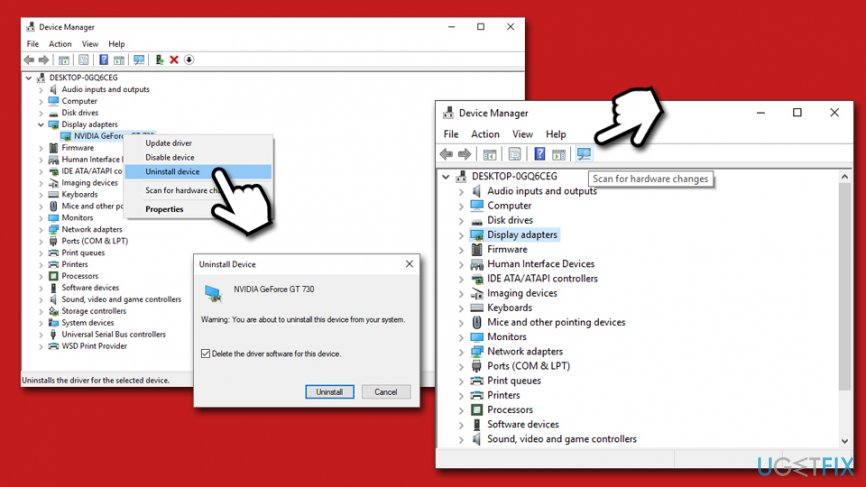Click vertical scrollbar thumb in right Device Manager

coord(844,286)
